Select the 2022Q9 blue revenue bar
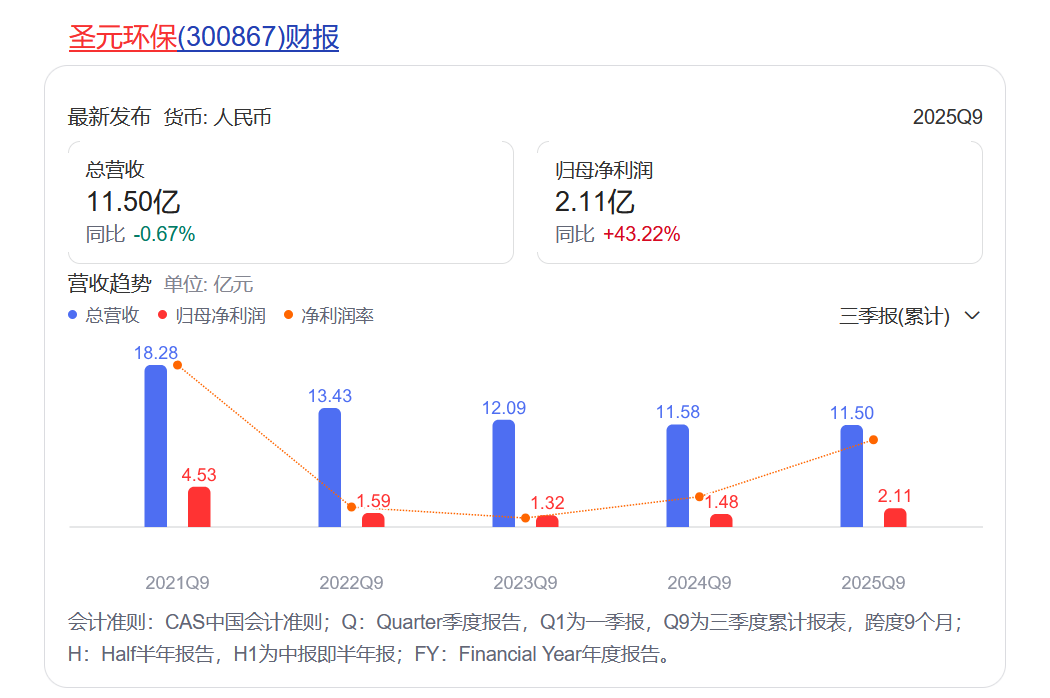Image resolution: width=1050 pixels, height=698 pixels. coord(329,468)
